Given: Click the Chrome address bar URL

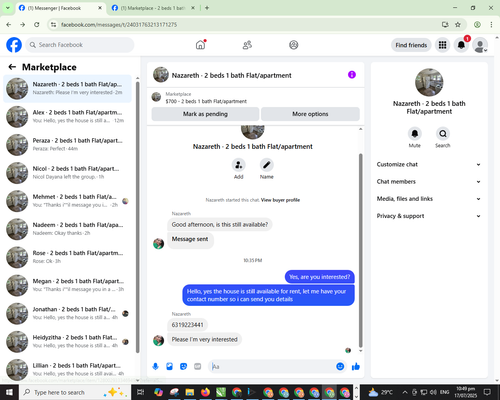Looking at the screenshot, I should click(x=119, y=25).
